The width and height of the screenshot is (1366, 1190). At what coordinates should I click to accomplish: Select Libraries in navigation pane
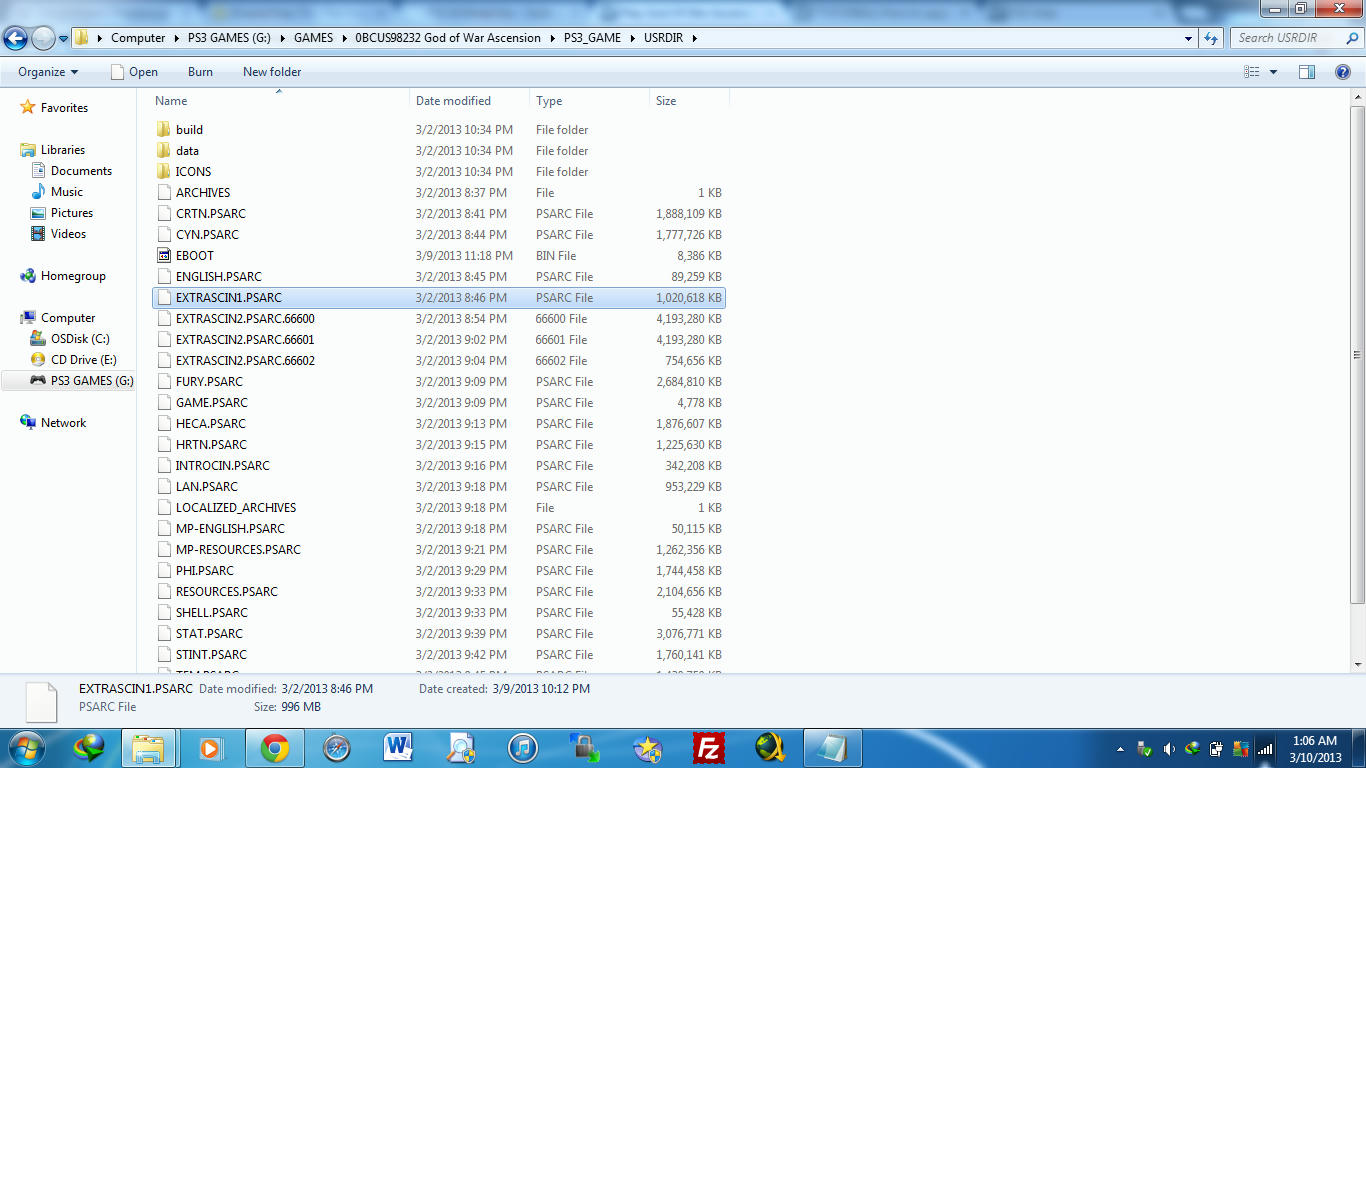tap(62, 150)
